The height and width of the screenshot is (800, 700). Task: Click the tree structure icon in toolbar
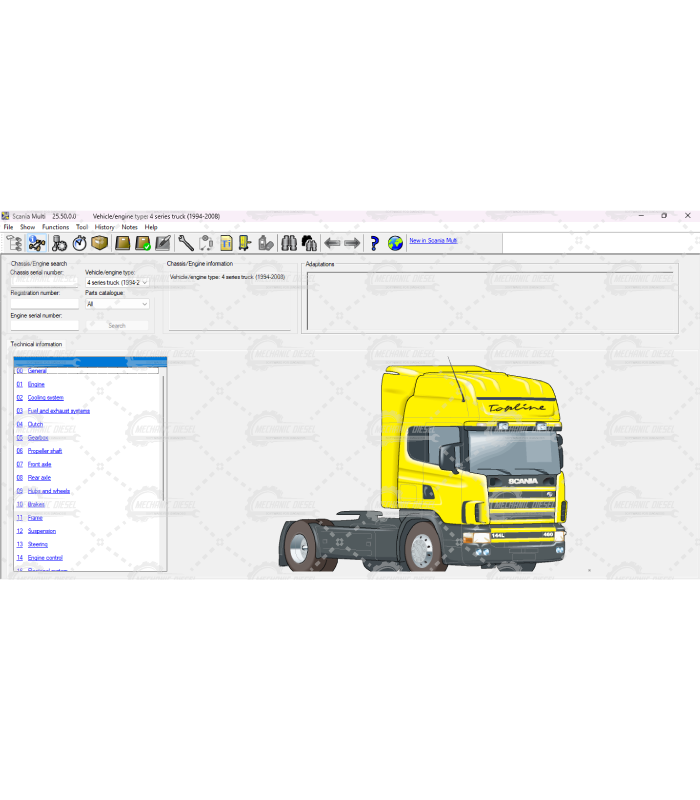(14, 243)
